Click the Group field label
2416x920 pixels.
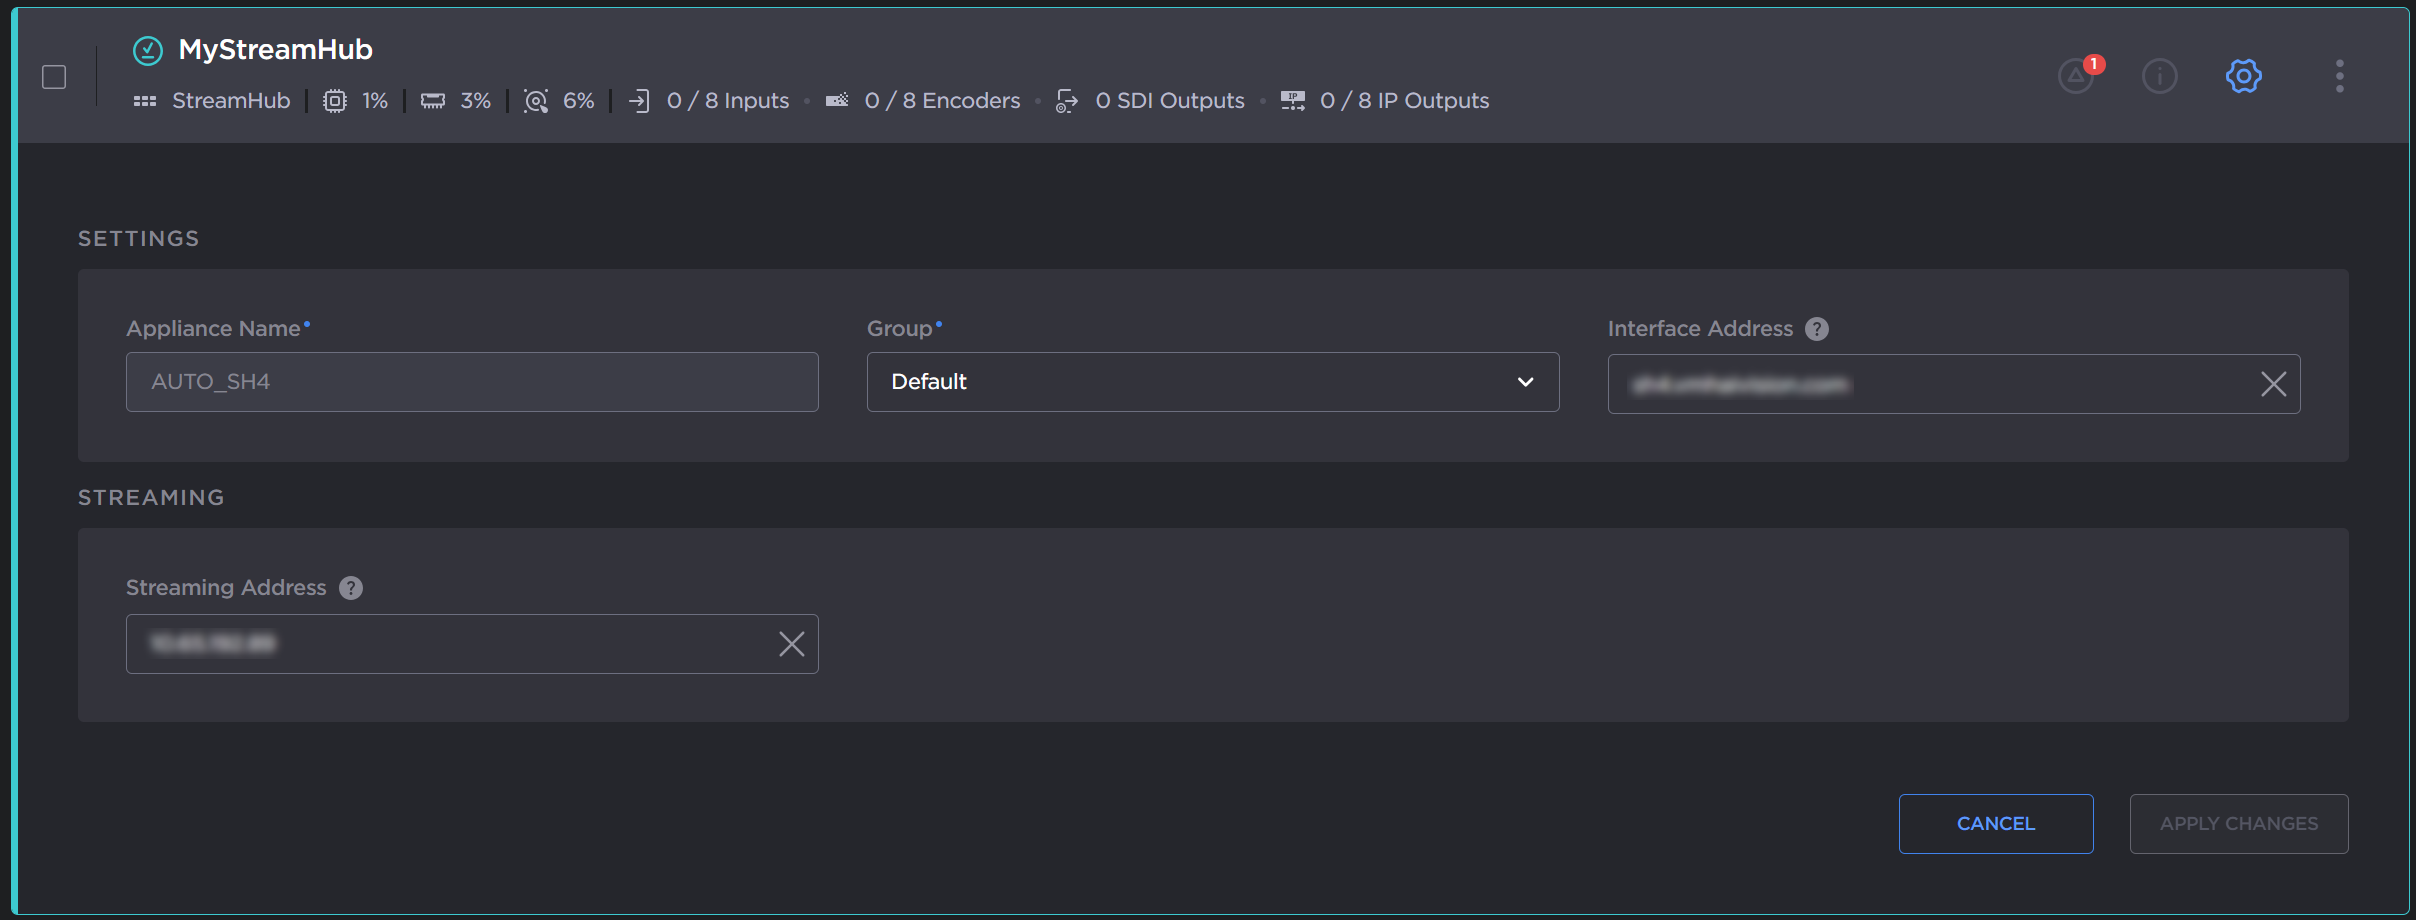899,329
